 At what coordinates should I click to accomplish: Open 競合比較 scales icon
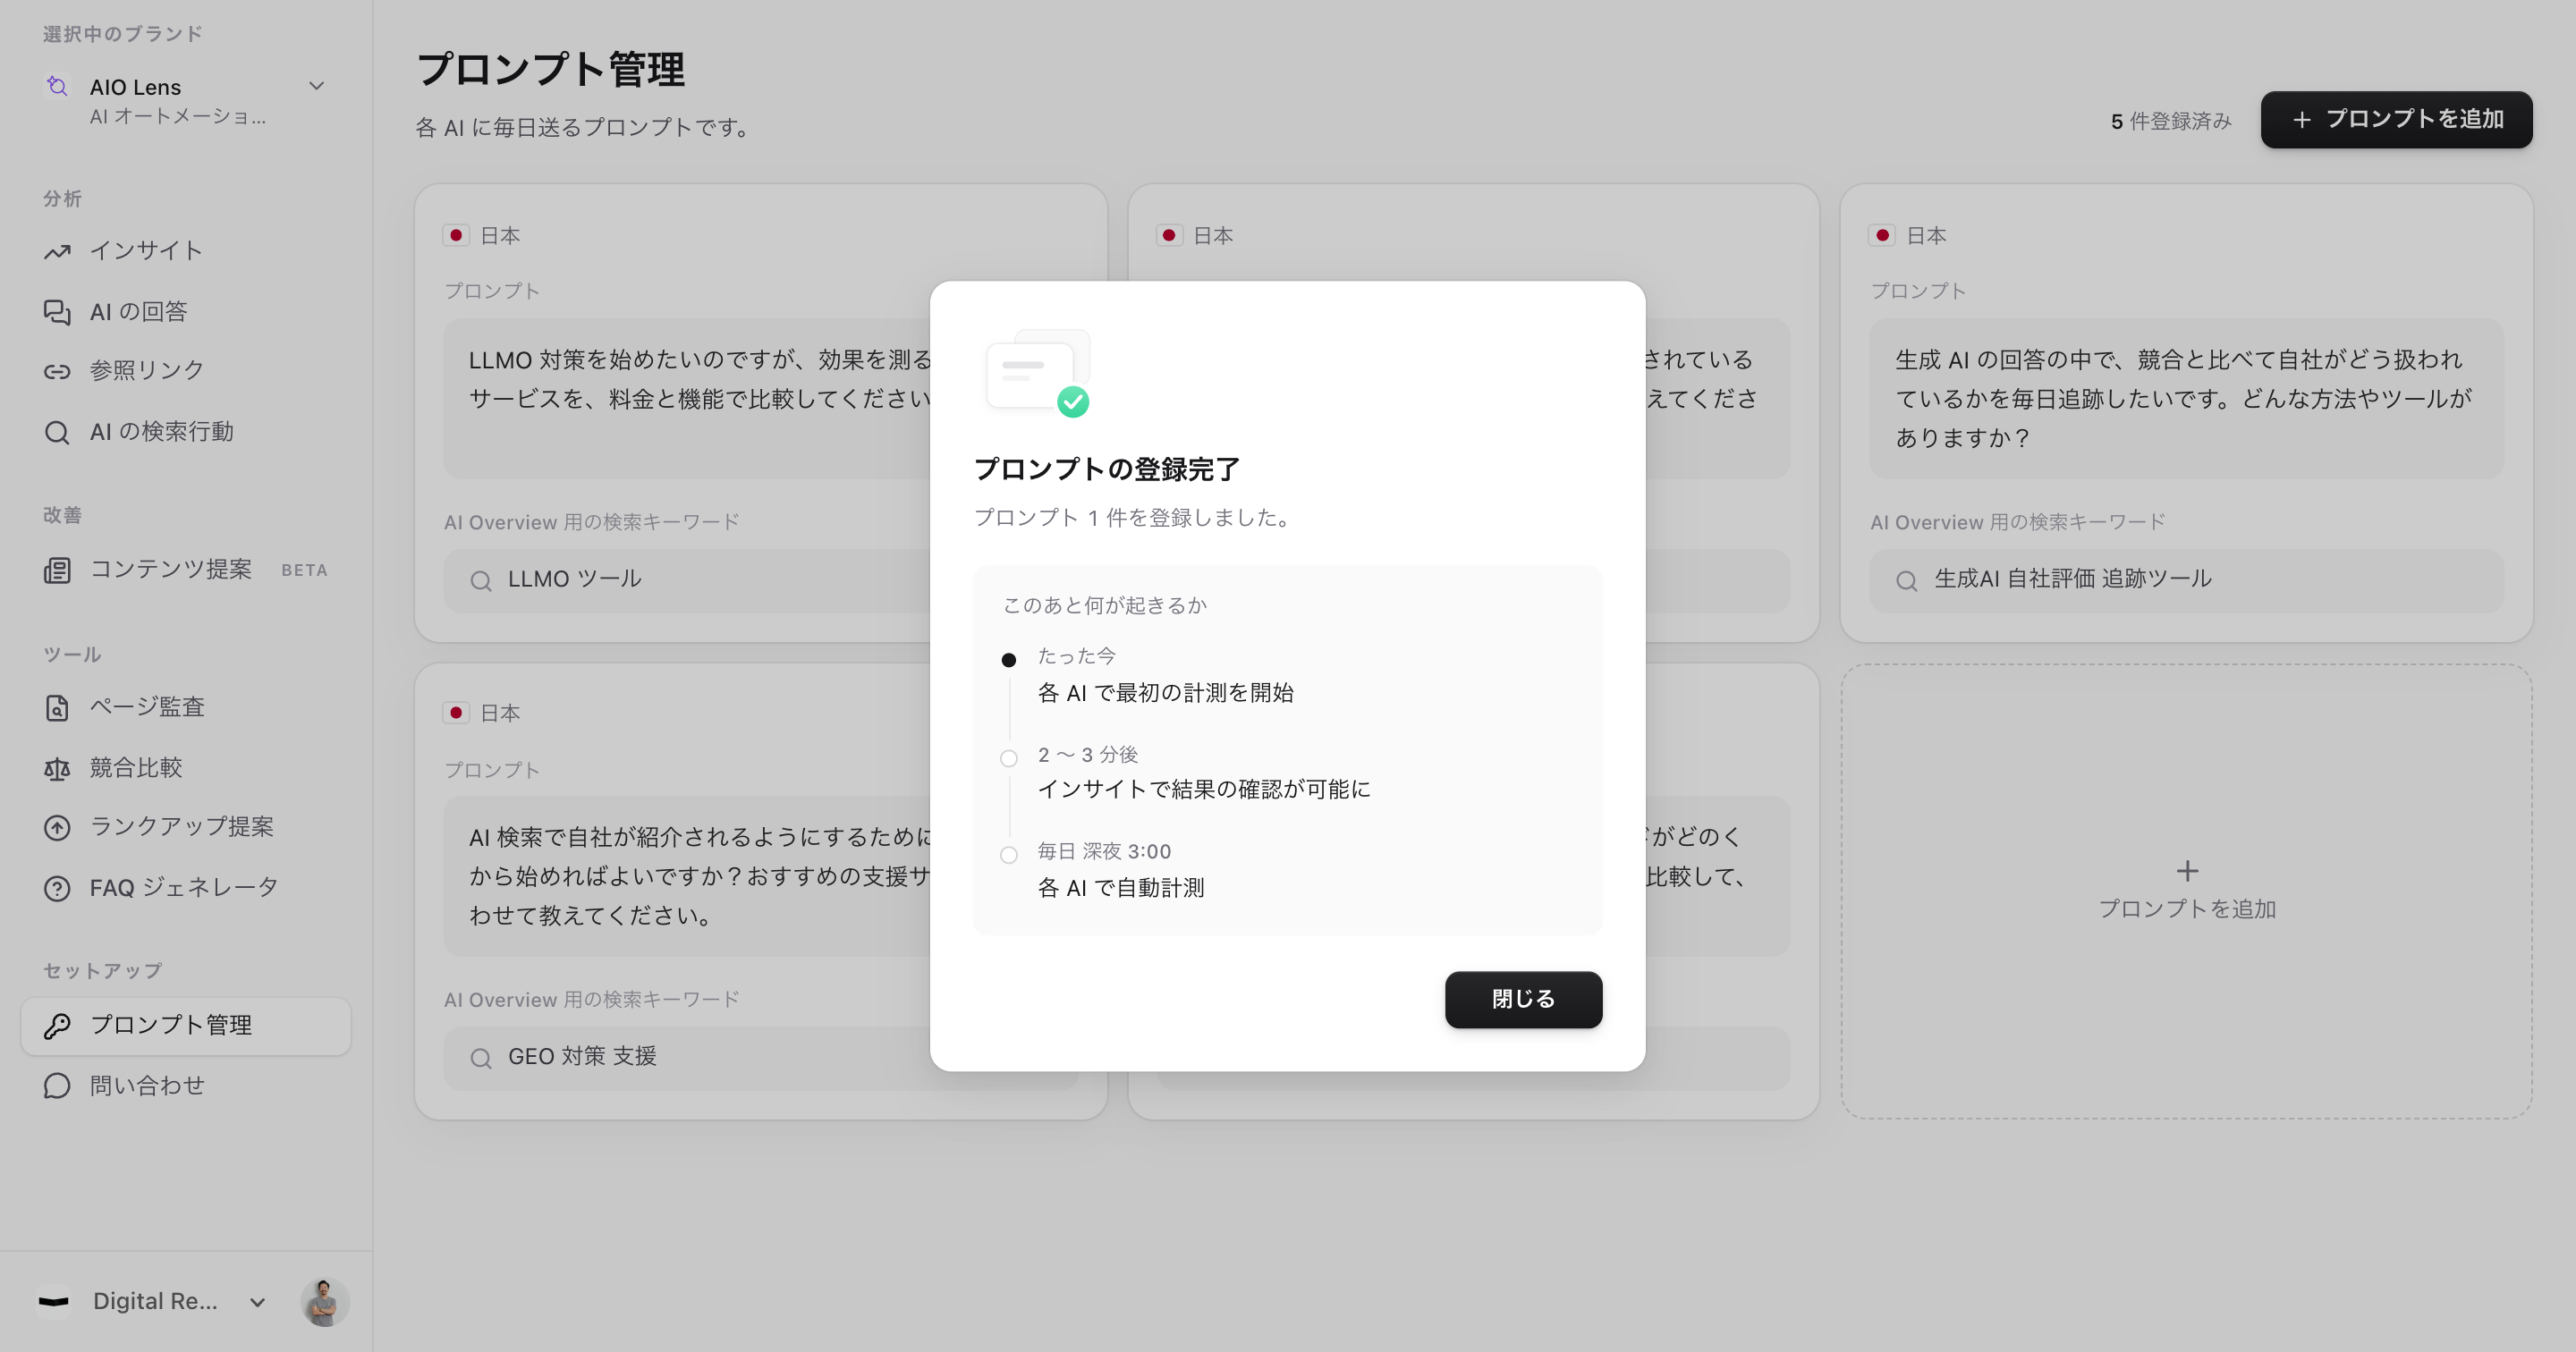pyautogui.click(x=57, y=768)
